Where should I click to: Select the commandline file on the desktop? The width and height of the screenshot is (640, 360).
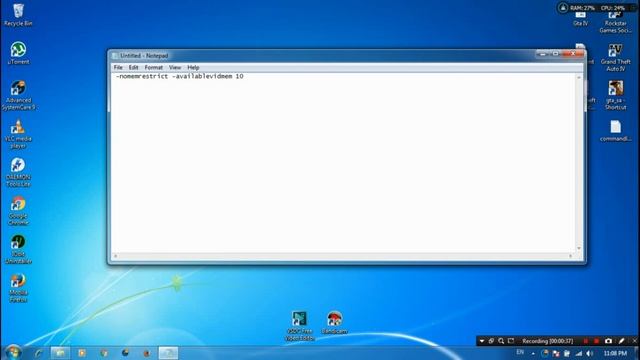[x=616, y=131]
